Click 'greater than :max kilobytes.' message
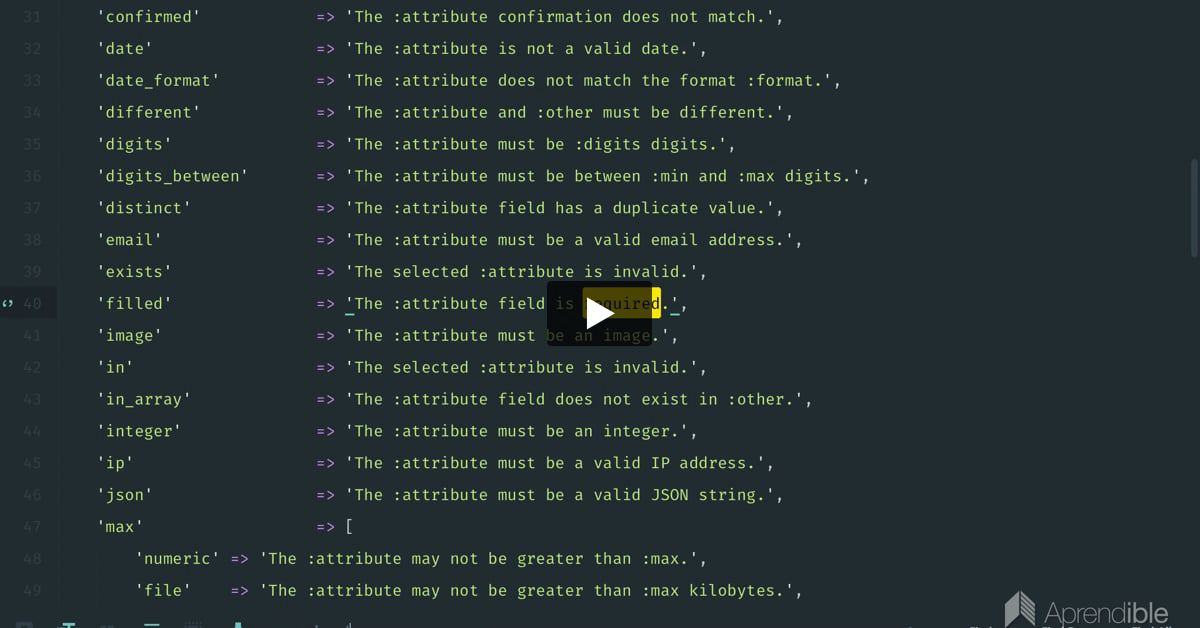The image size is (1200, 628). [x=655, y=592]
